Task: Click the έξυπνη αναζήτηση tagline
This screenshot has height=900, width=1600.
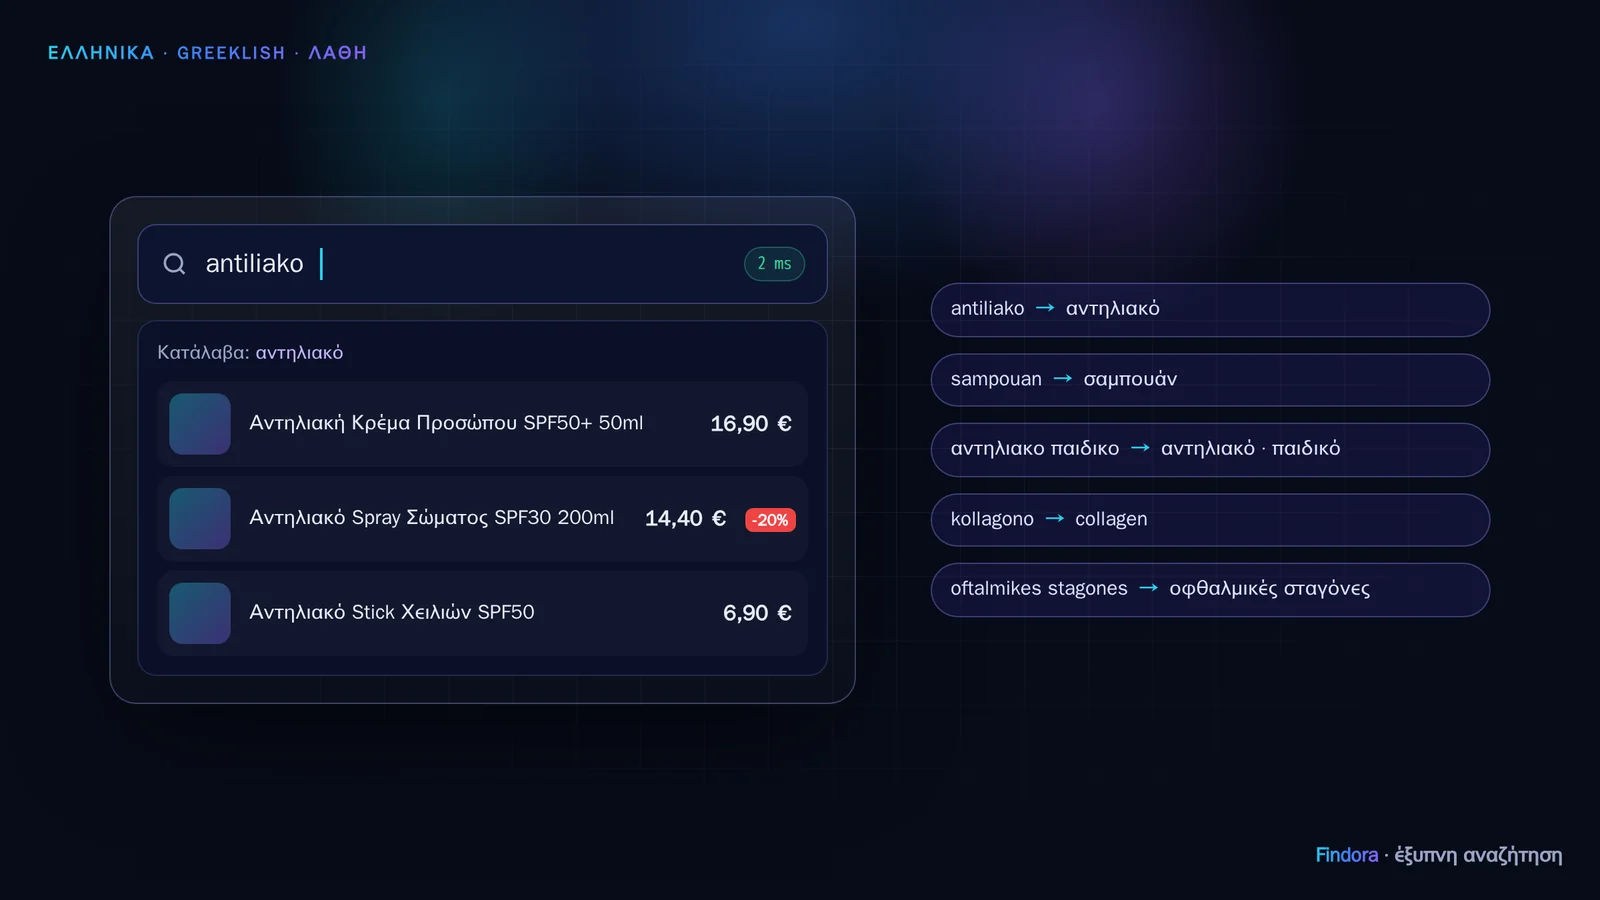Action: point(1478,856)
